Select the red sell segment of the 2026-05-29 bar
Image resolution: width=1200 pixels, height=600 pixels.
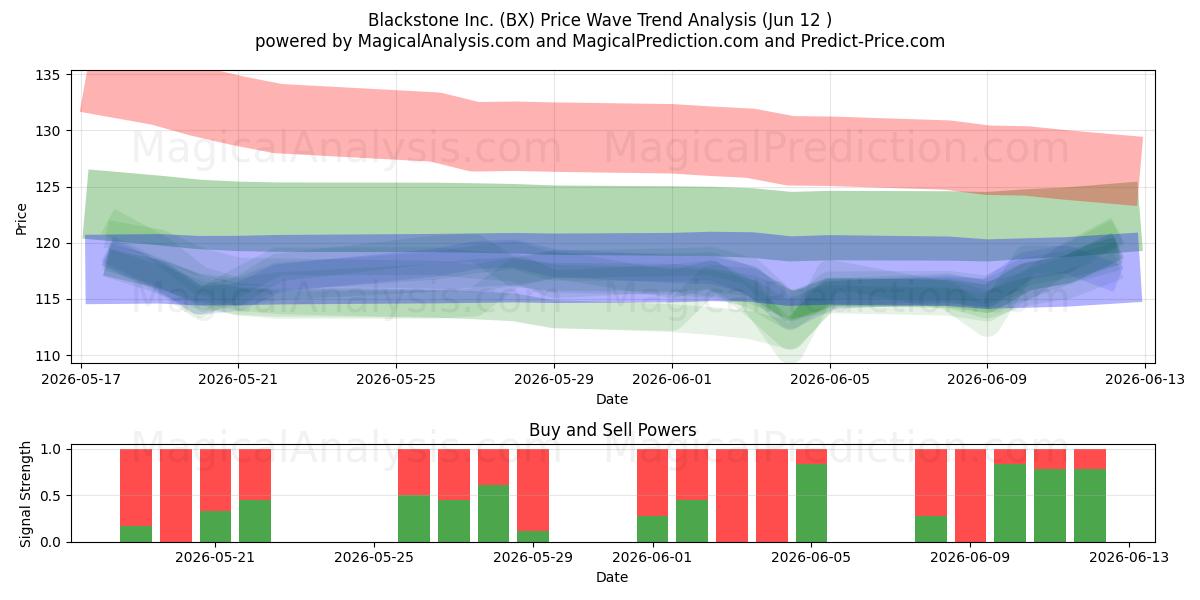533,490
